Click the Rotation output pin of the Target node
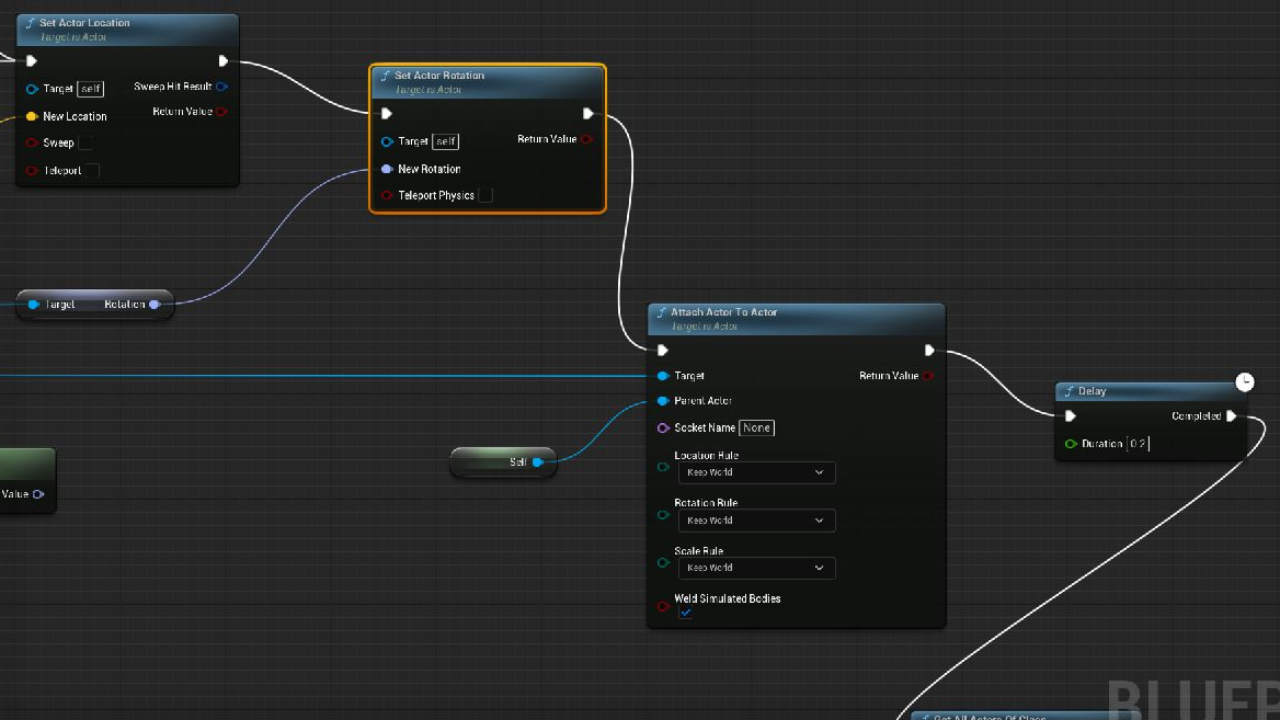1280x720 pixels. (154, 304)
